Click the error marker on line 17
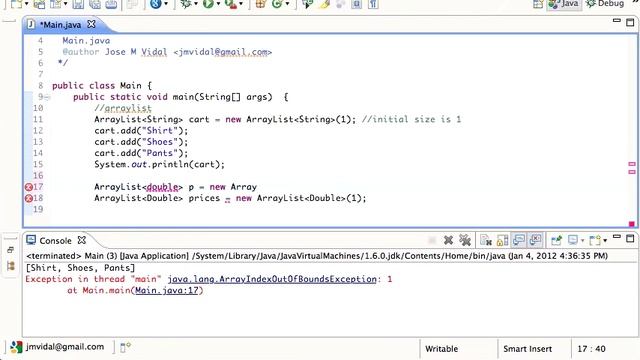The image size is (640, 360). tap(29, 187)
